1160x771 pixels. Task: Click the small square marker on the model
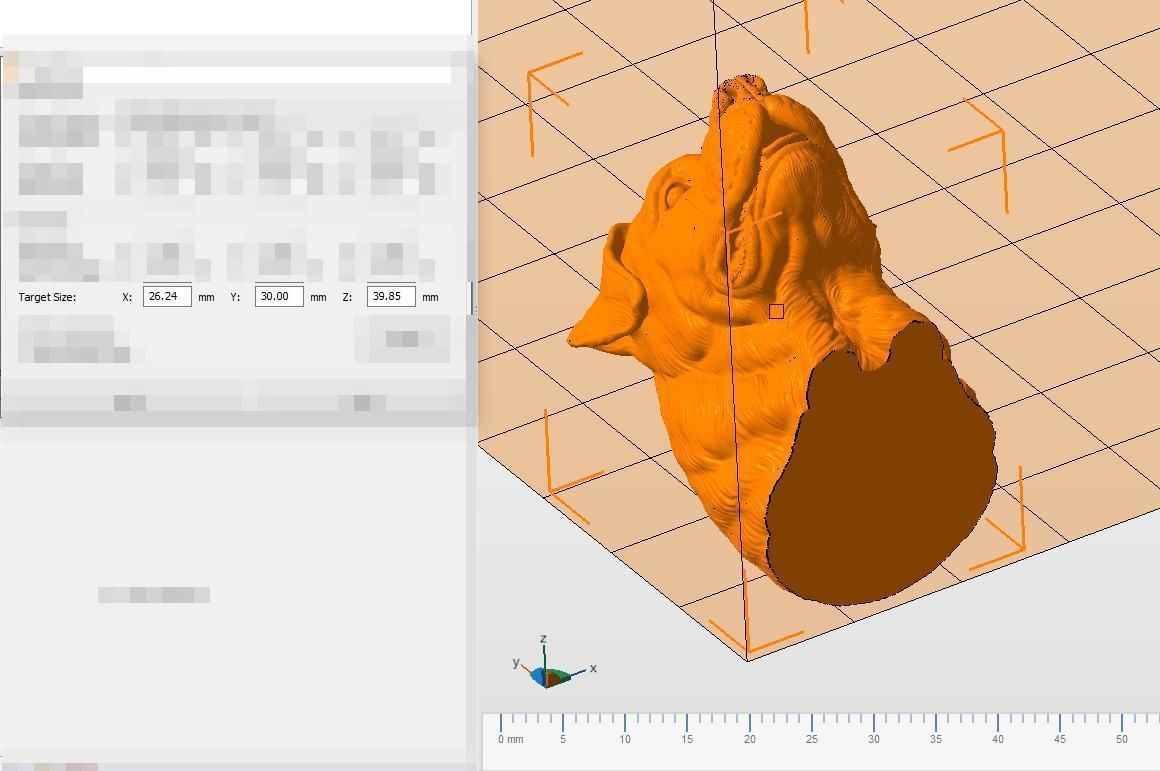[776, 312]
